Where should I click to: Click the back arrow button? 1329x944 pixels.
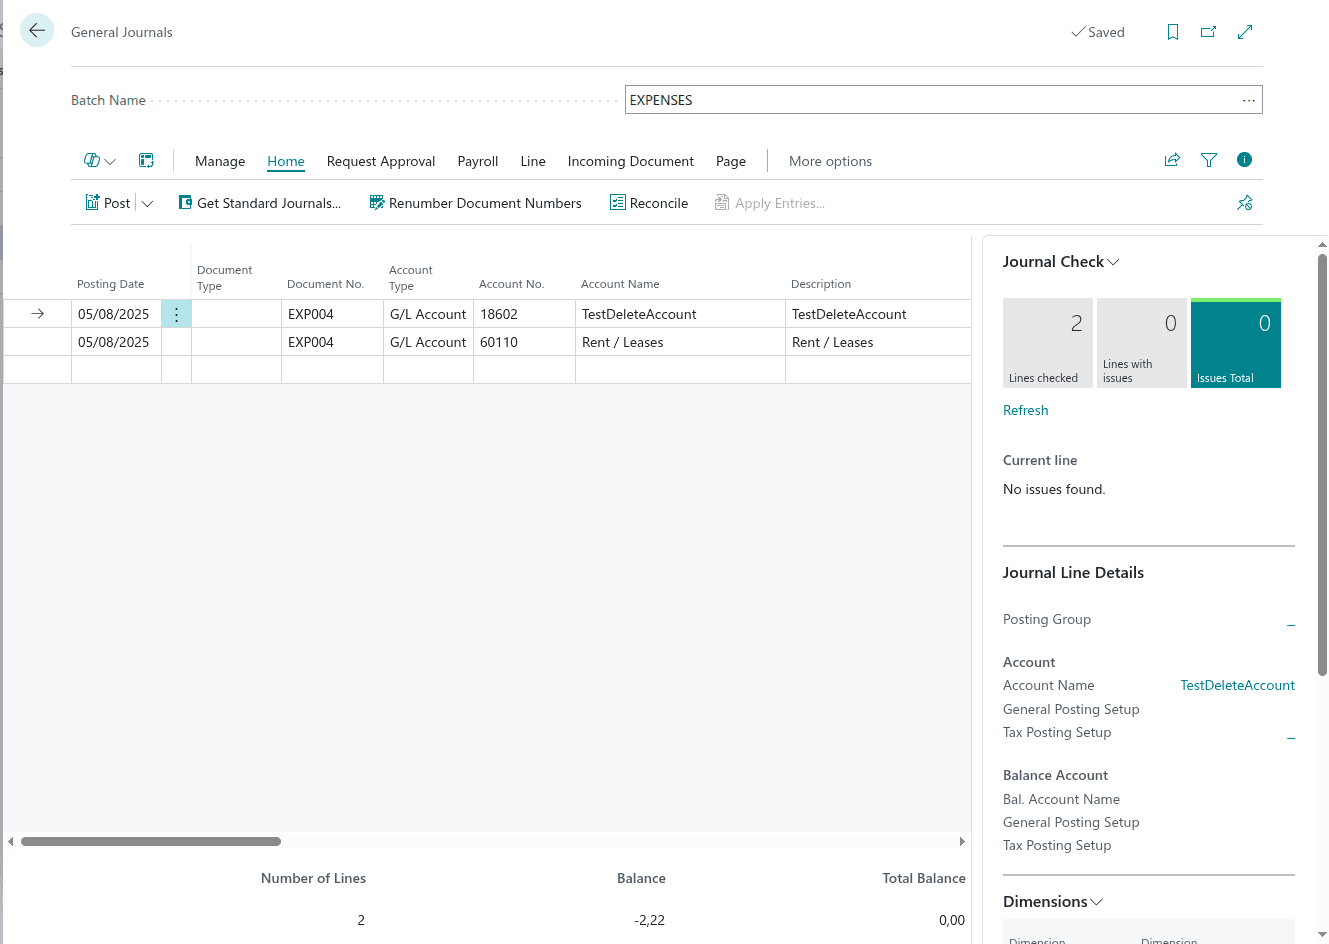37,31
